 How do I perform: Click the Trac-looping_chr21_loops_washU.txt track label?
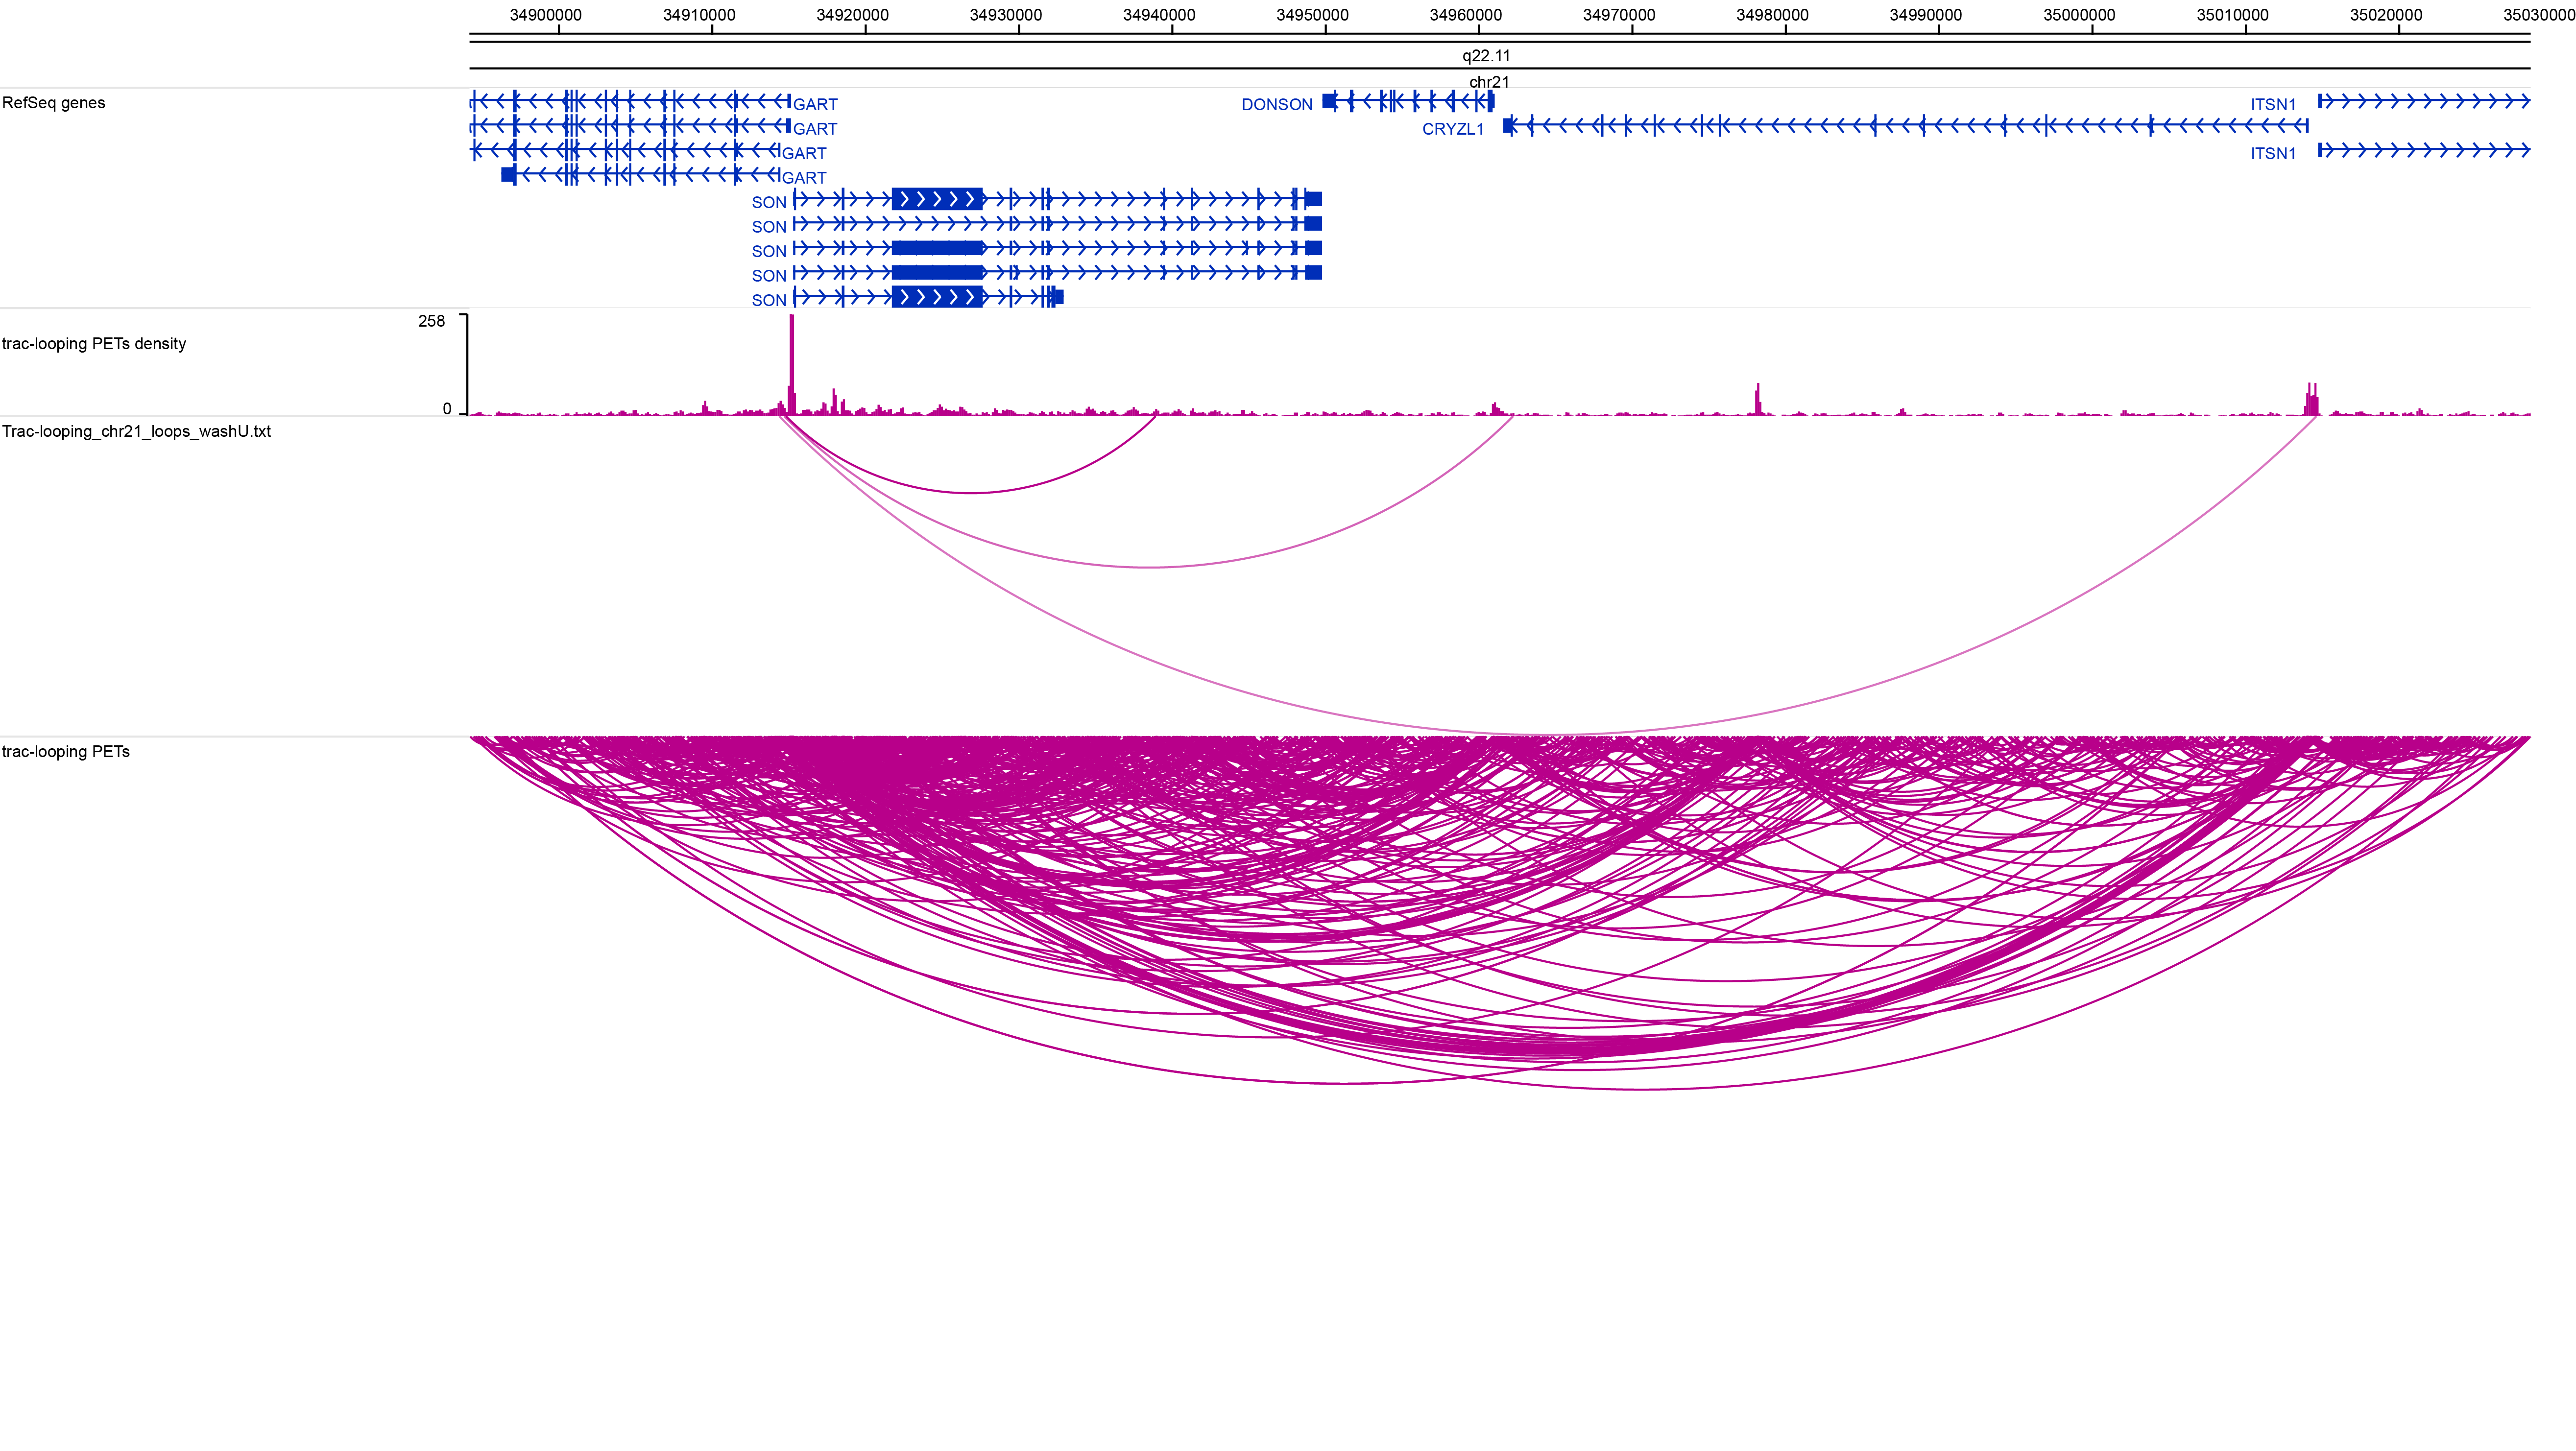(x=137, y=432)
